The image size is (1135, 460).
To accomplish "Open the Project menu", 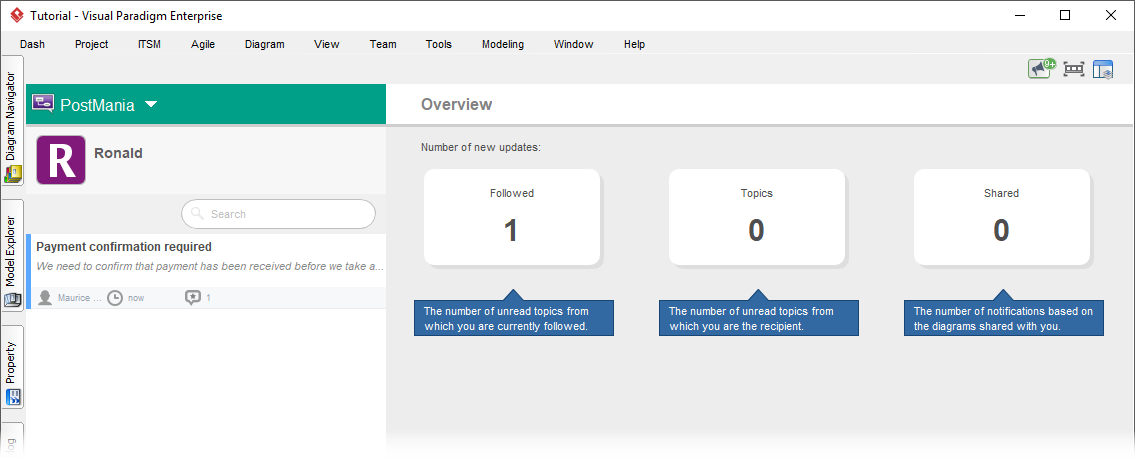I will 92,44.
